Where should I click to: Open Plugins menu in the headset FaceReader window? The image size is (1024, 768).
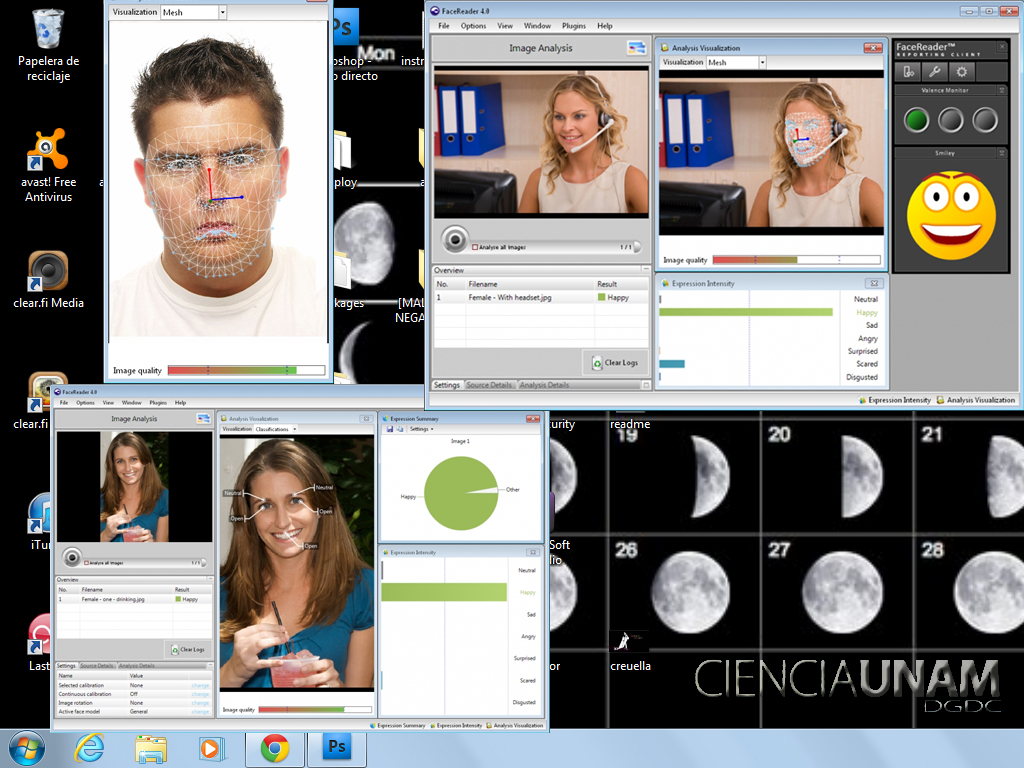574,26
